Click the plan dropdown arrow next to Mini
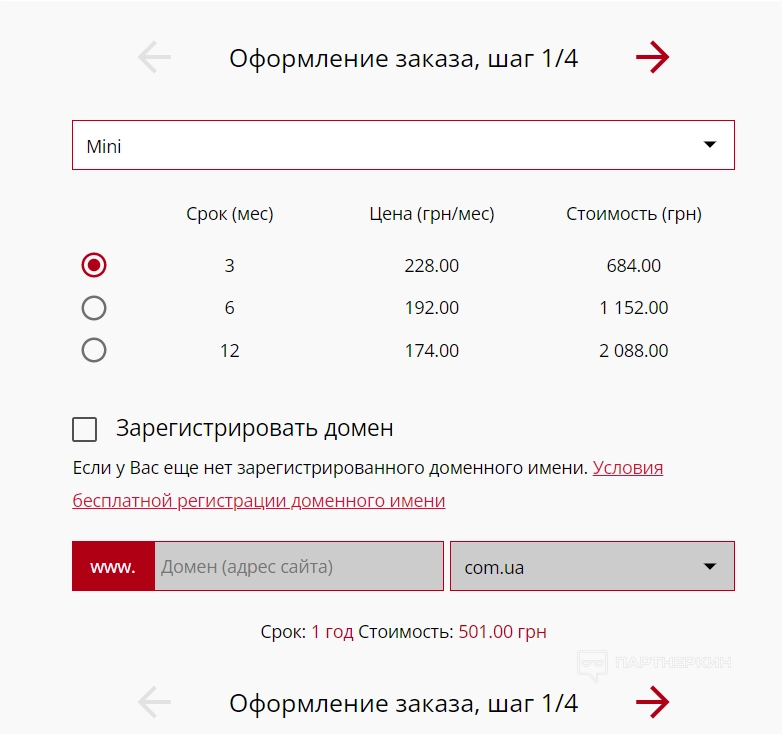 [x=710, y=145]
